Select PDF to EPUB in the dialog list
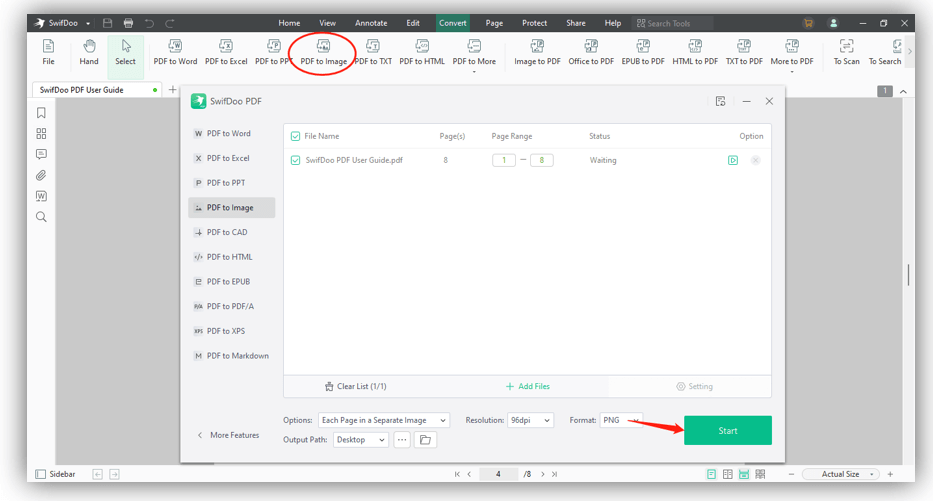The height and width of the screenshot is (501, 933). click(x=231, y=281)
